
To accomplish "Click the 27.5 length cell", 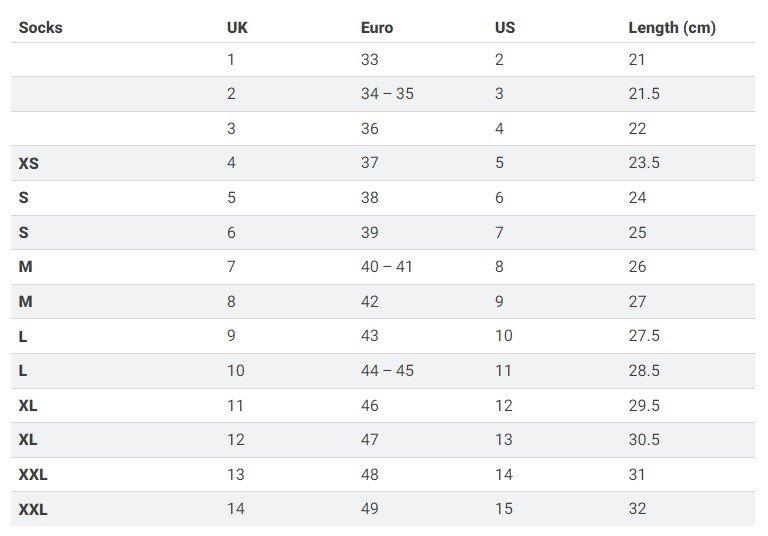I will click(644, 336).
